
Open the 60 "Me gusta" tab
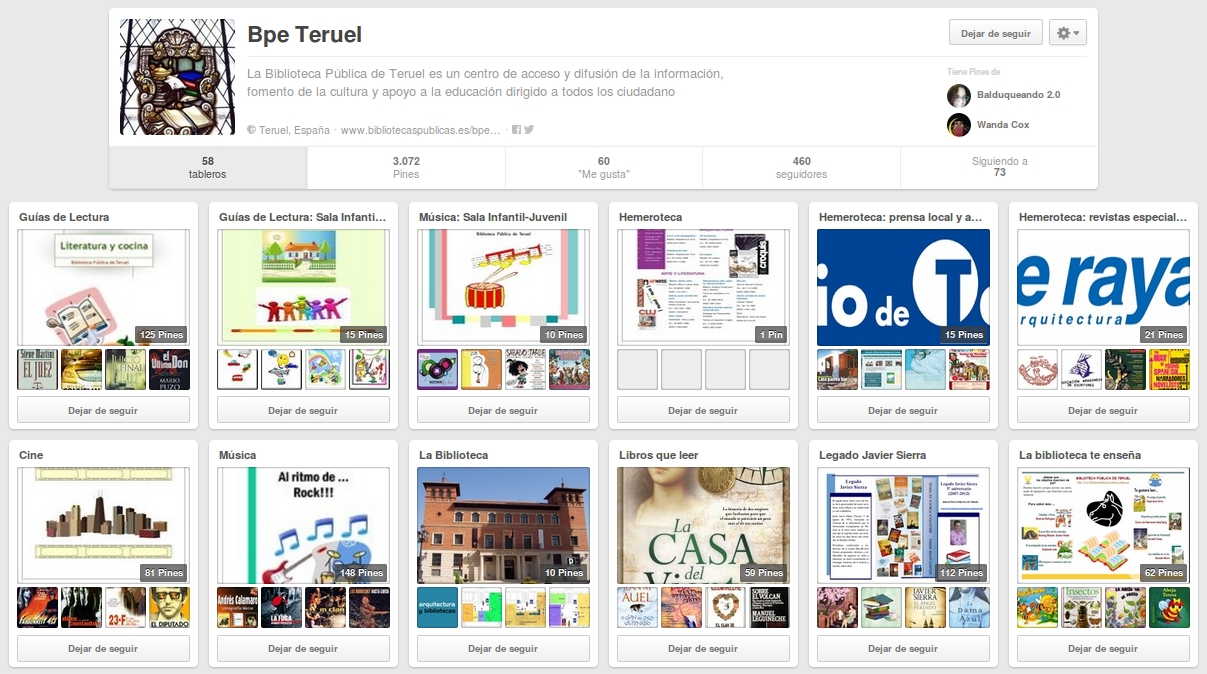point(604,167)
